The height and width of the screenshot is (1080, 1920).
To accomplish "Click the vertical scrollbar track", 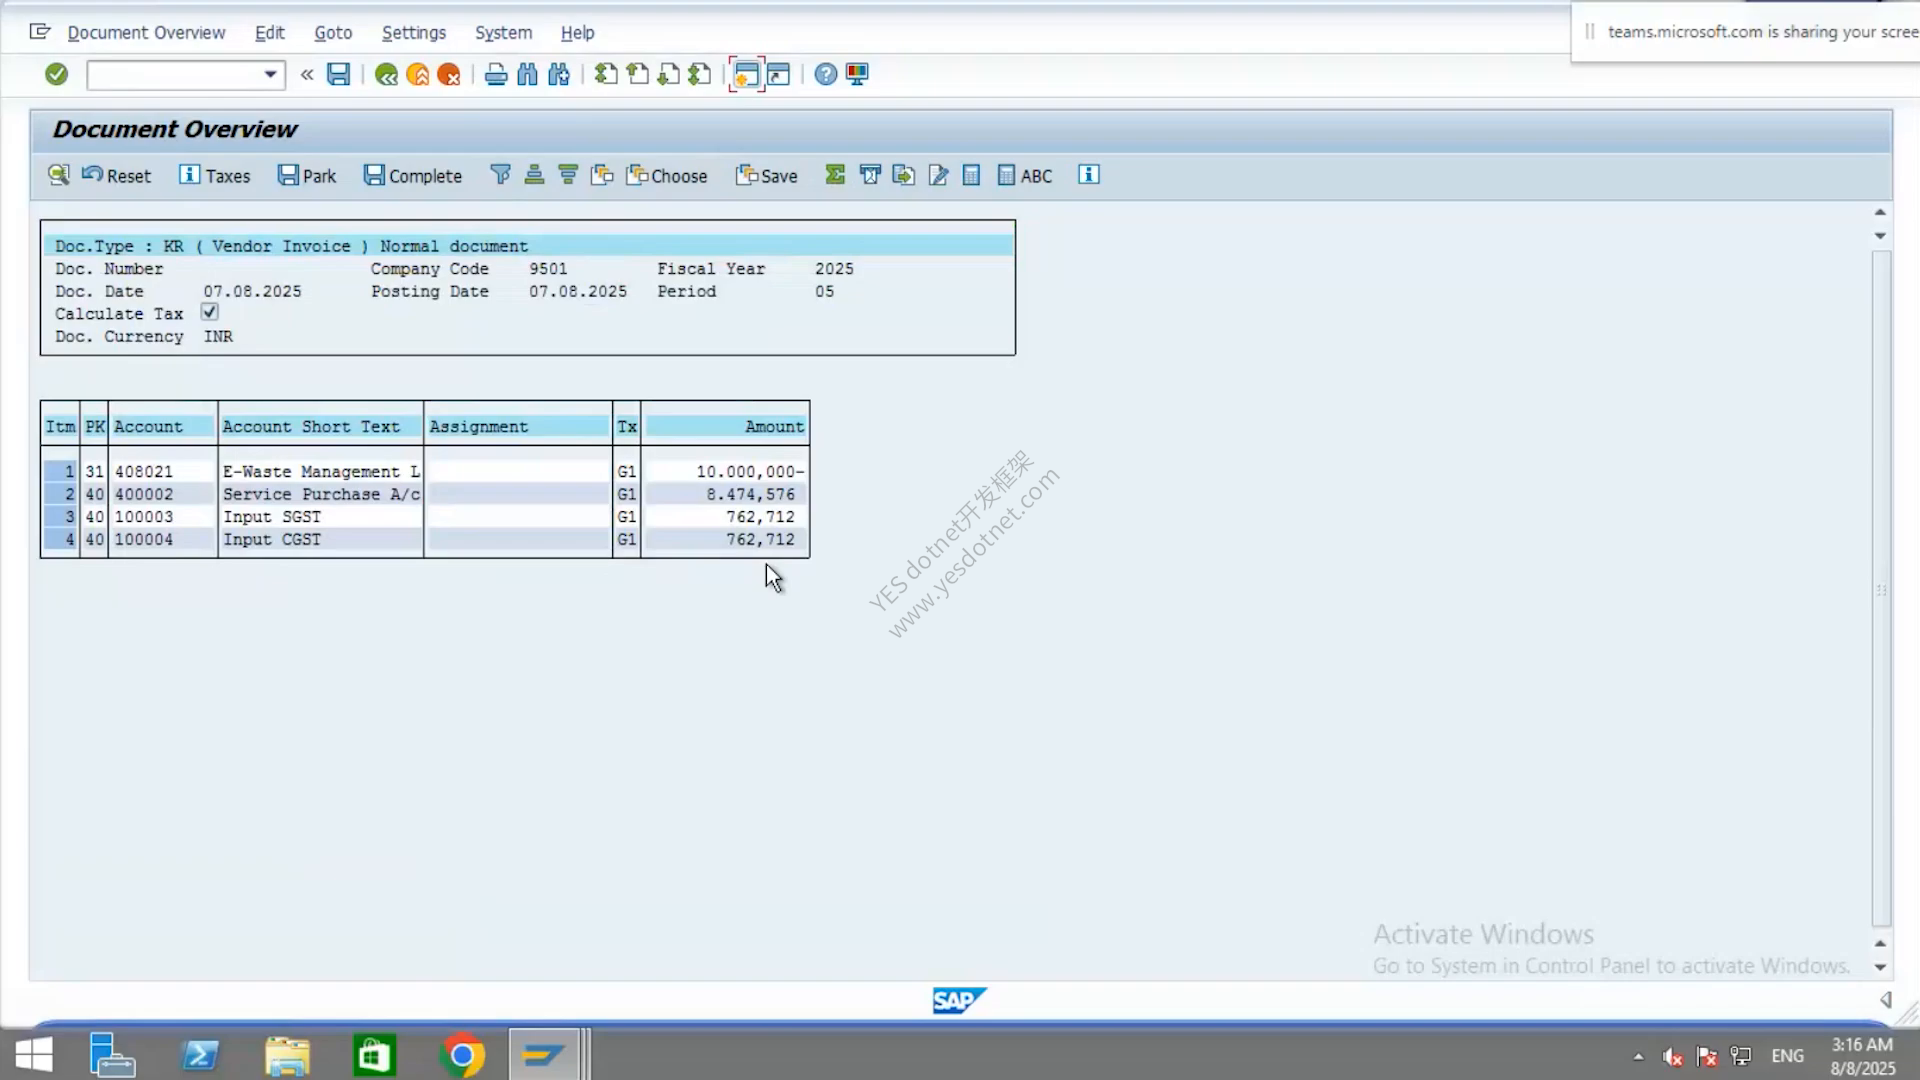I will 1881,590.
